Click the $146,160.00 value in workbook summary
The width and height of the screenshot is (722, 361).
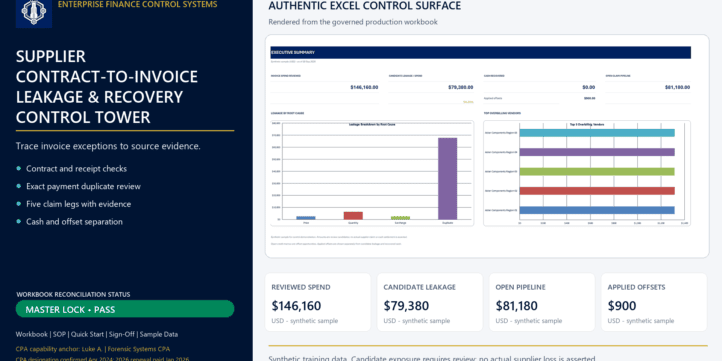coord(364,87)
